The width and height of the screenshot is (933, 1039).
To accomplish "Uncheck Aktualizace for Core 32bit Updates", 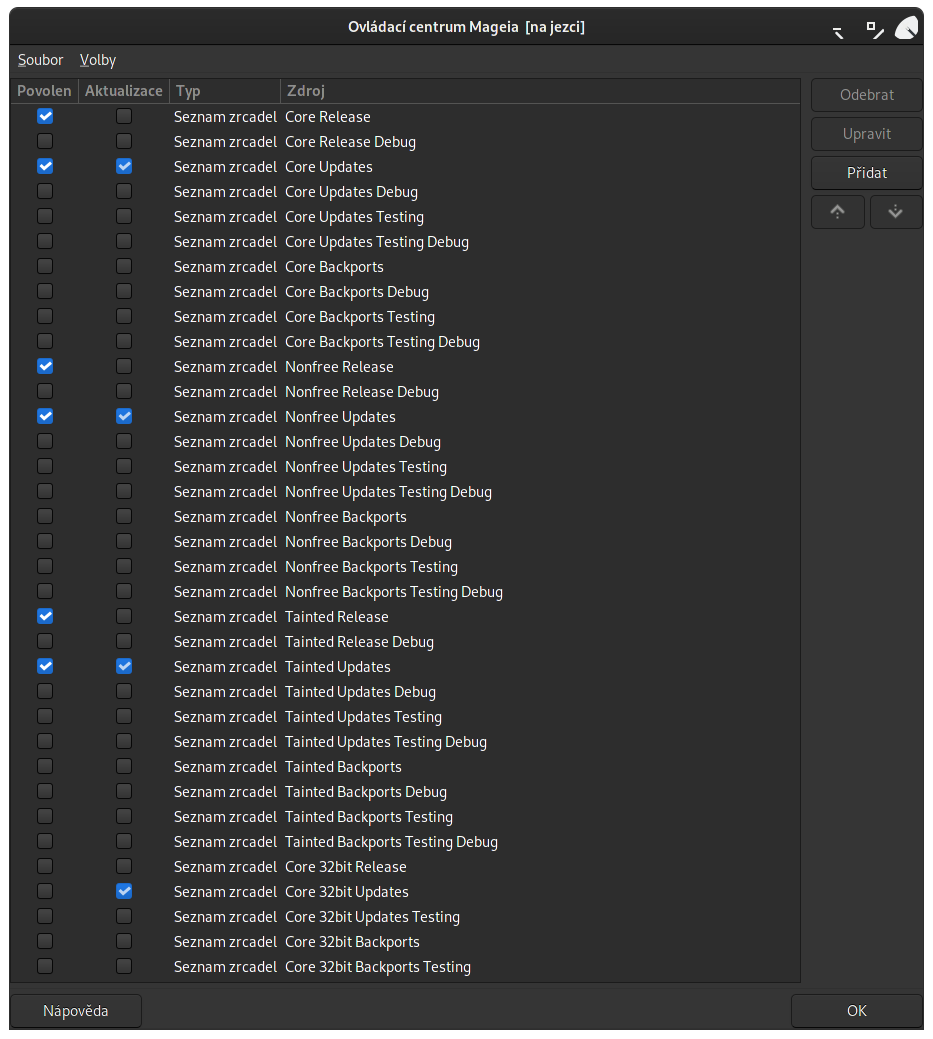I will 124,891.
